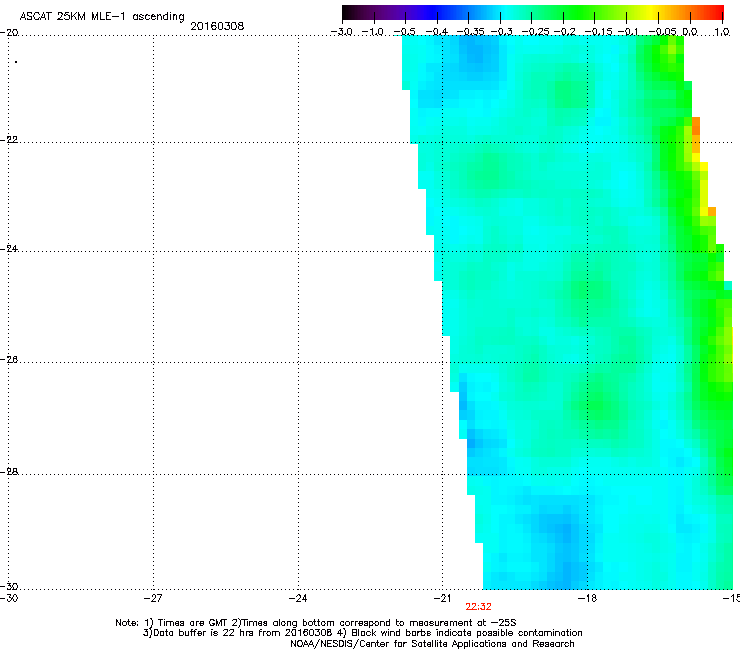Click the -0.5 color scale label

pyautogui.click(x=405, y=32)
